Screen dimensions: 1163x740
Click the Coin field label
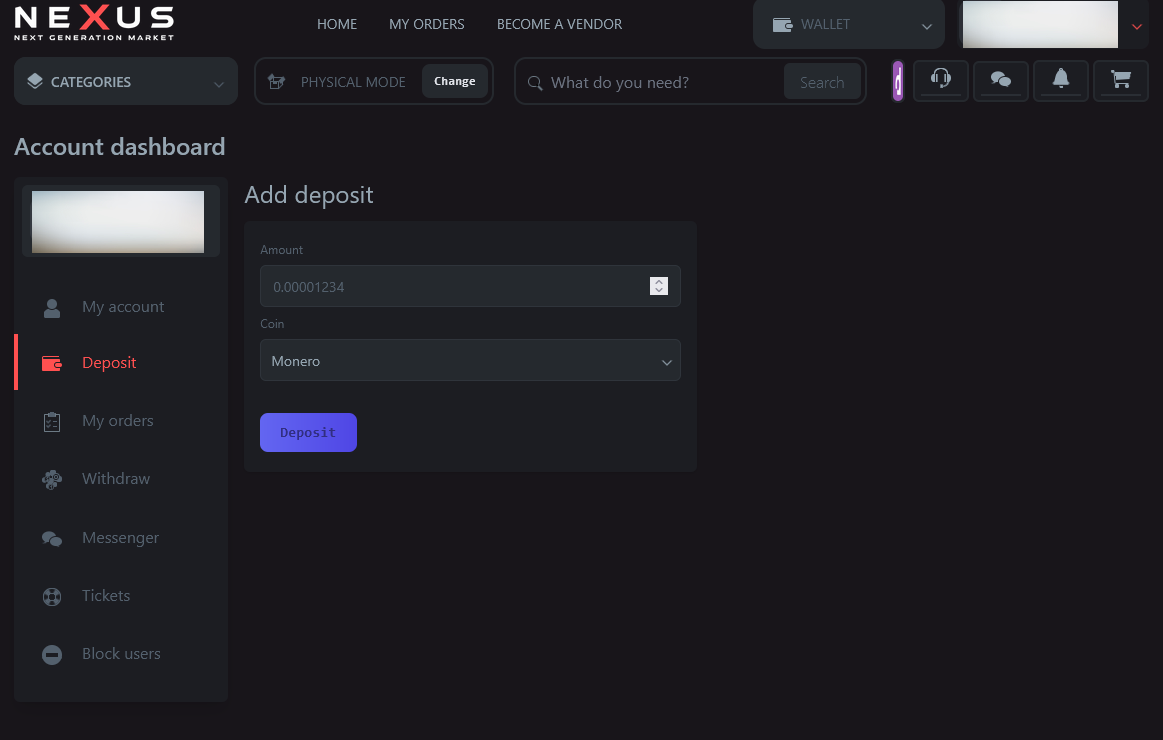[x=272, y=323]
